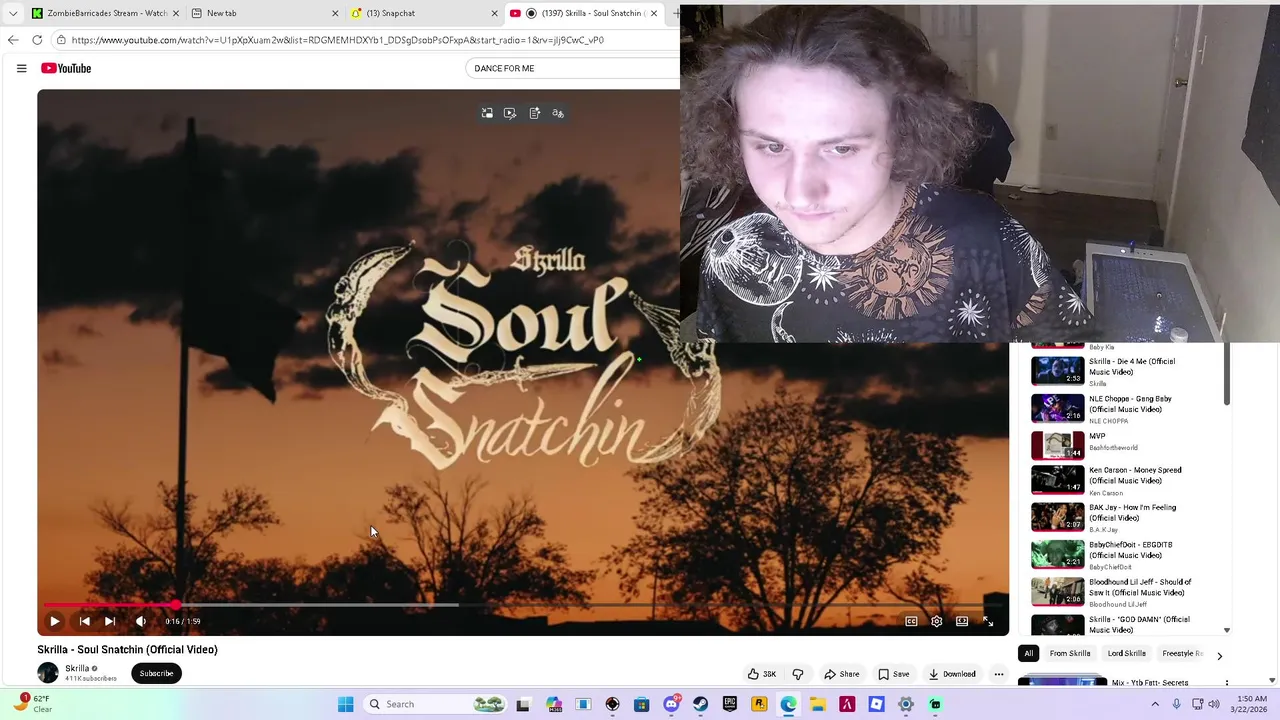Image resolution: width=1280 pixels, height=720 pixels.
Task: Save the video to a playlist
Action: 893,674
